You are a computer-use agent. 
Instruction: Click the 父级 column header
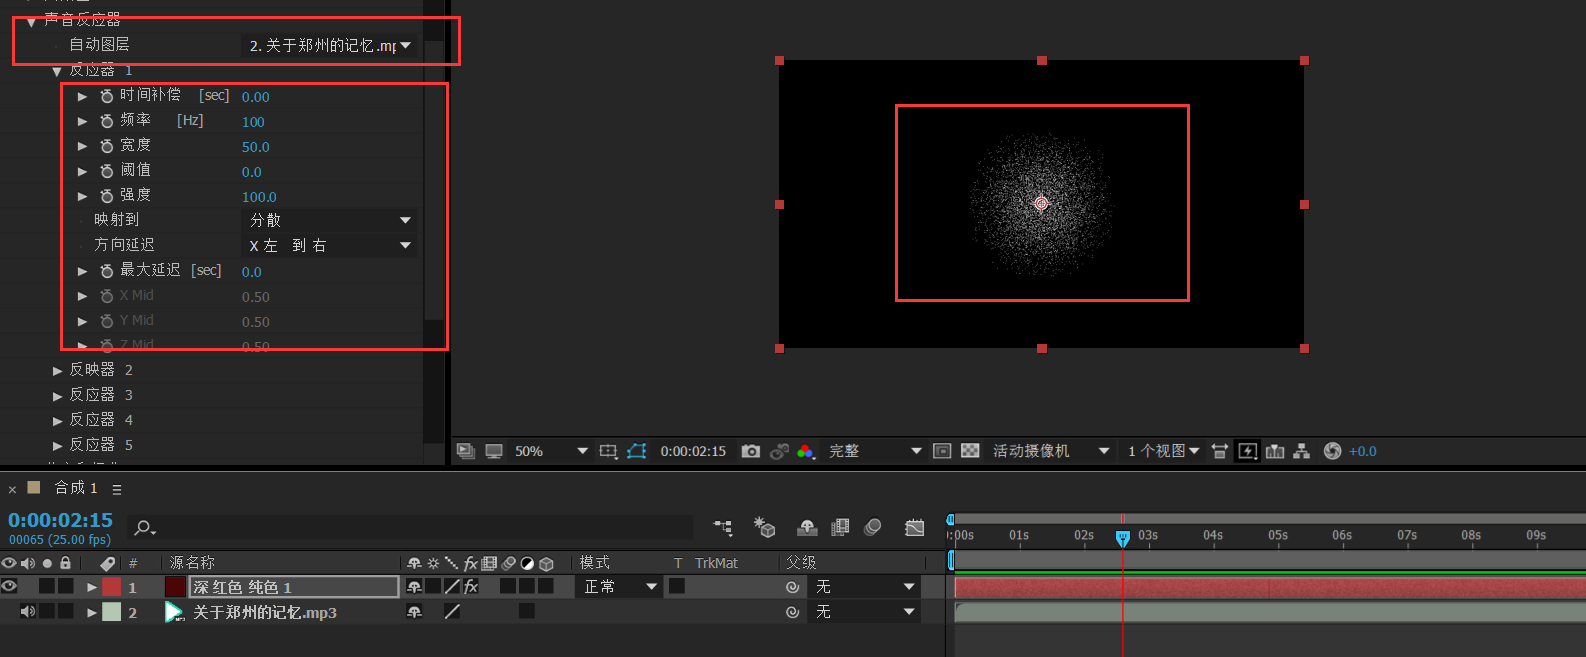click(x=801, y=563)
